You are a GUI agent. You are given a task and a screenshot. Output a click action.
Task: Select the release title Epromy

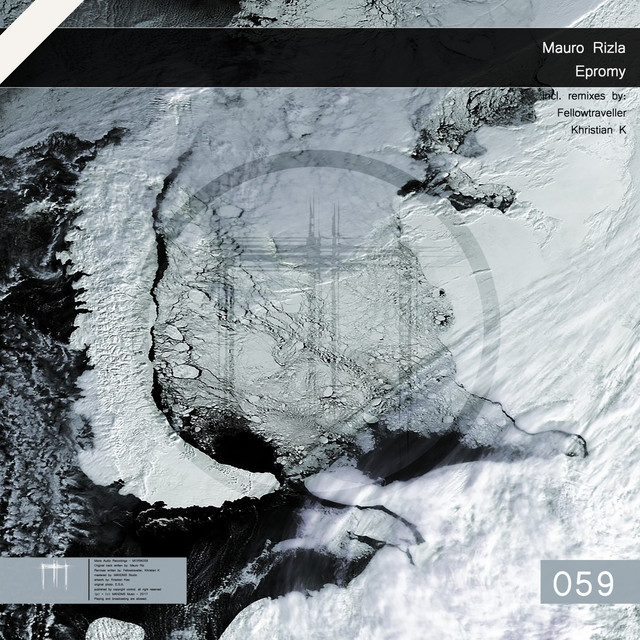click(600, 72)
